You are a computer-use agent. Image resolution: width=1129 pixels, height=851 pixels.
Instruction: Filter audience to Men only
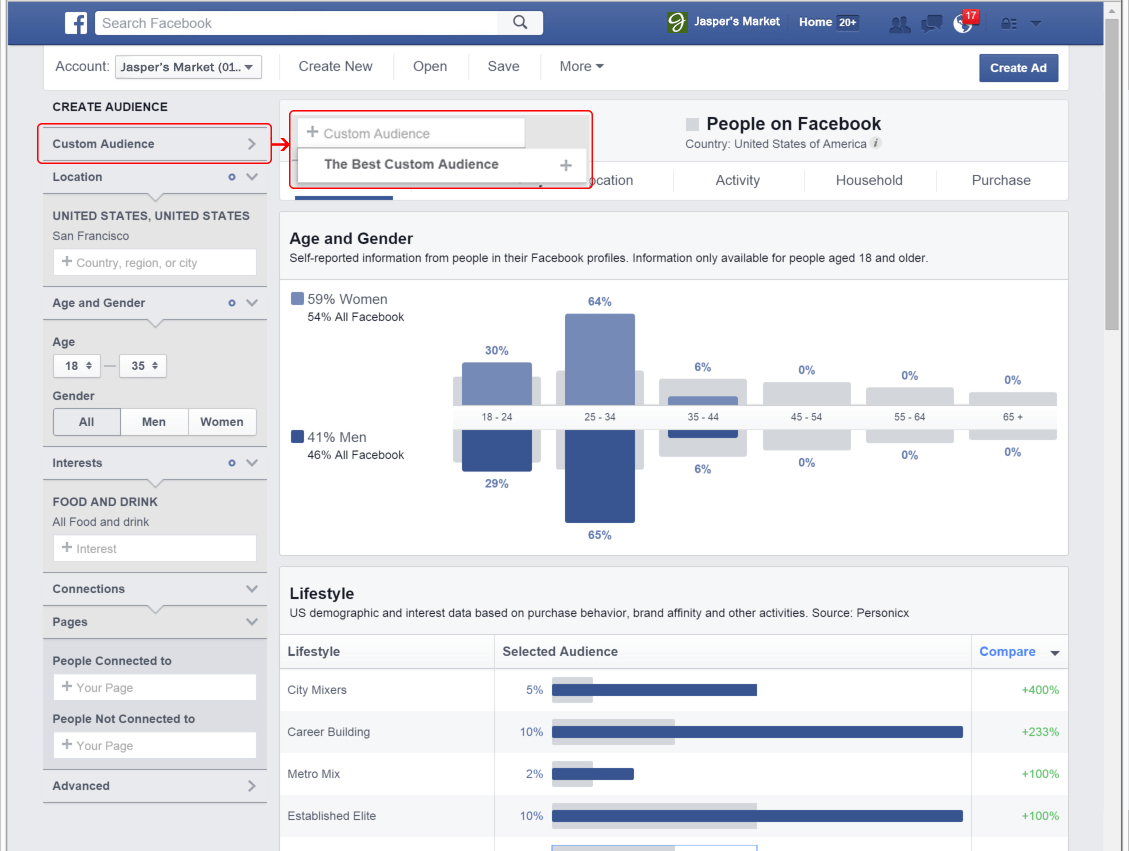coord(153,421)
